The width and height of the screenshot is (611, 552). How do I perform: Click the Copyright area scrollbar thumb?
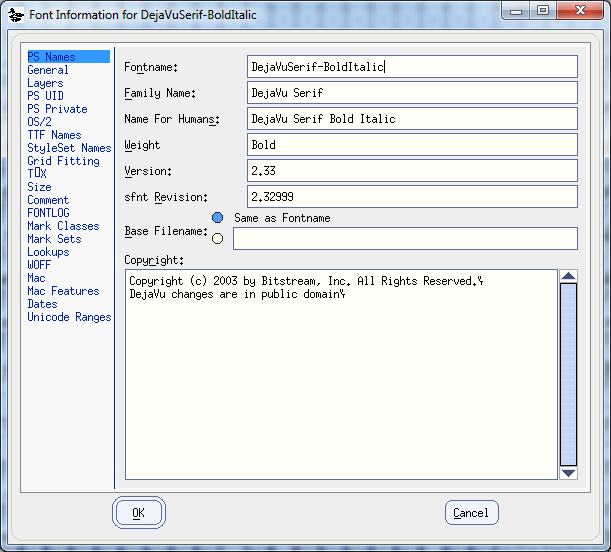coord(569,375)
